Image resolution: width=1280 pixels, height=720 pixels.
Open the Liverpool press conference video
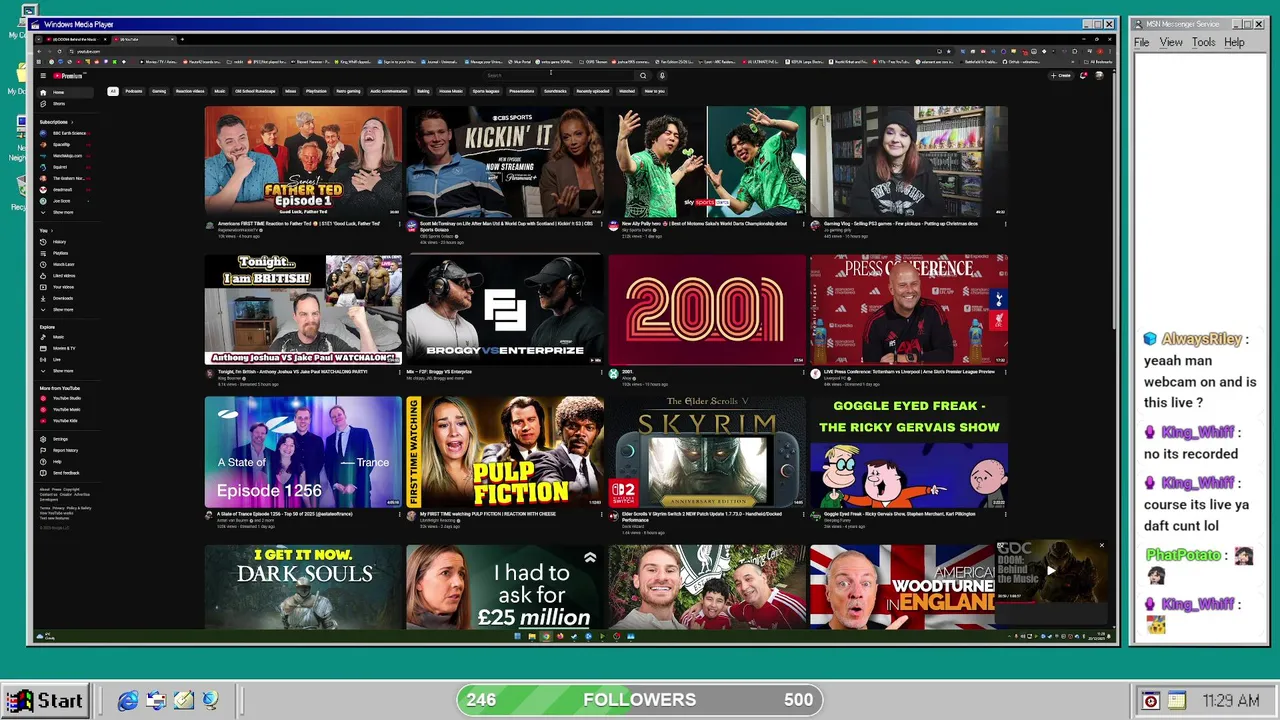[909, 309]
